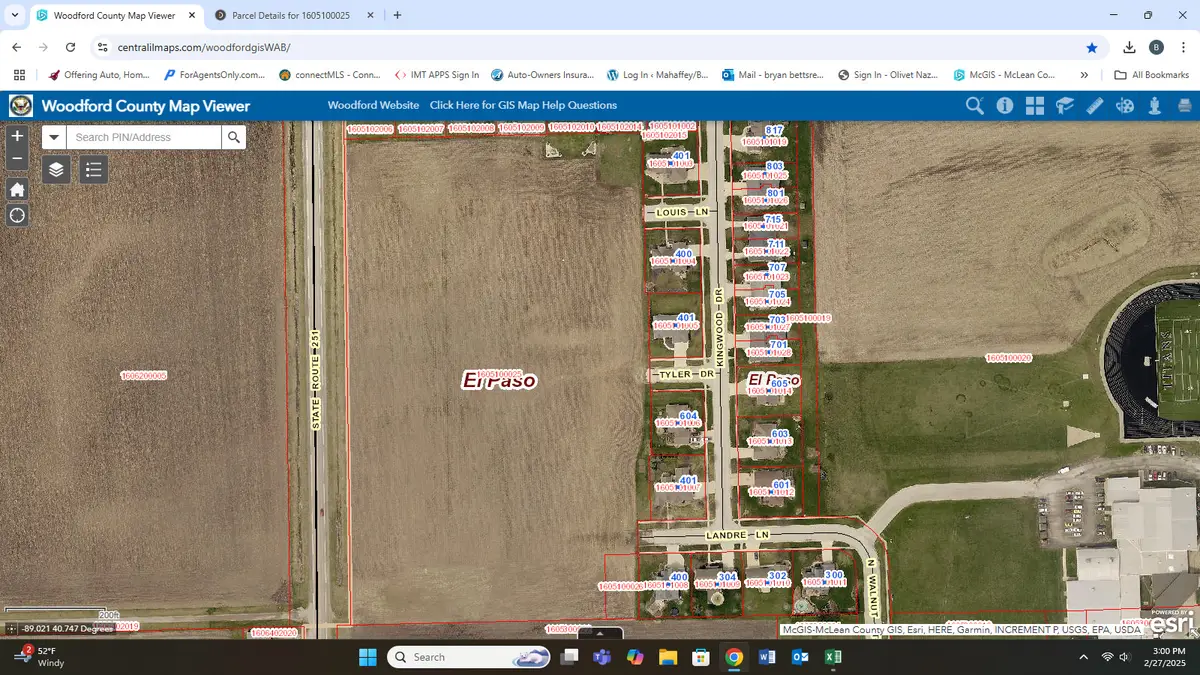Open the Layers panel icon
The image size is (1200, 675).
[56, 170]
